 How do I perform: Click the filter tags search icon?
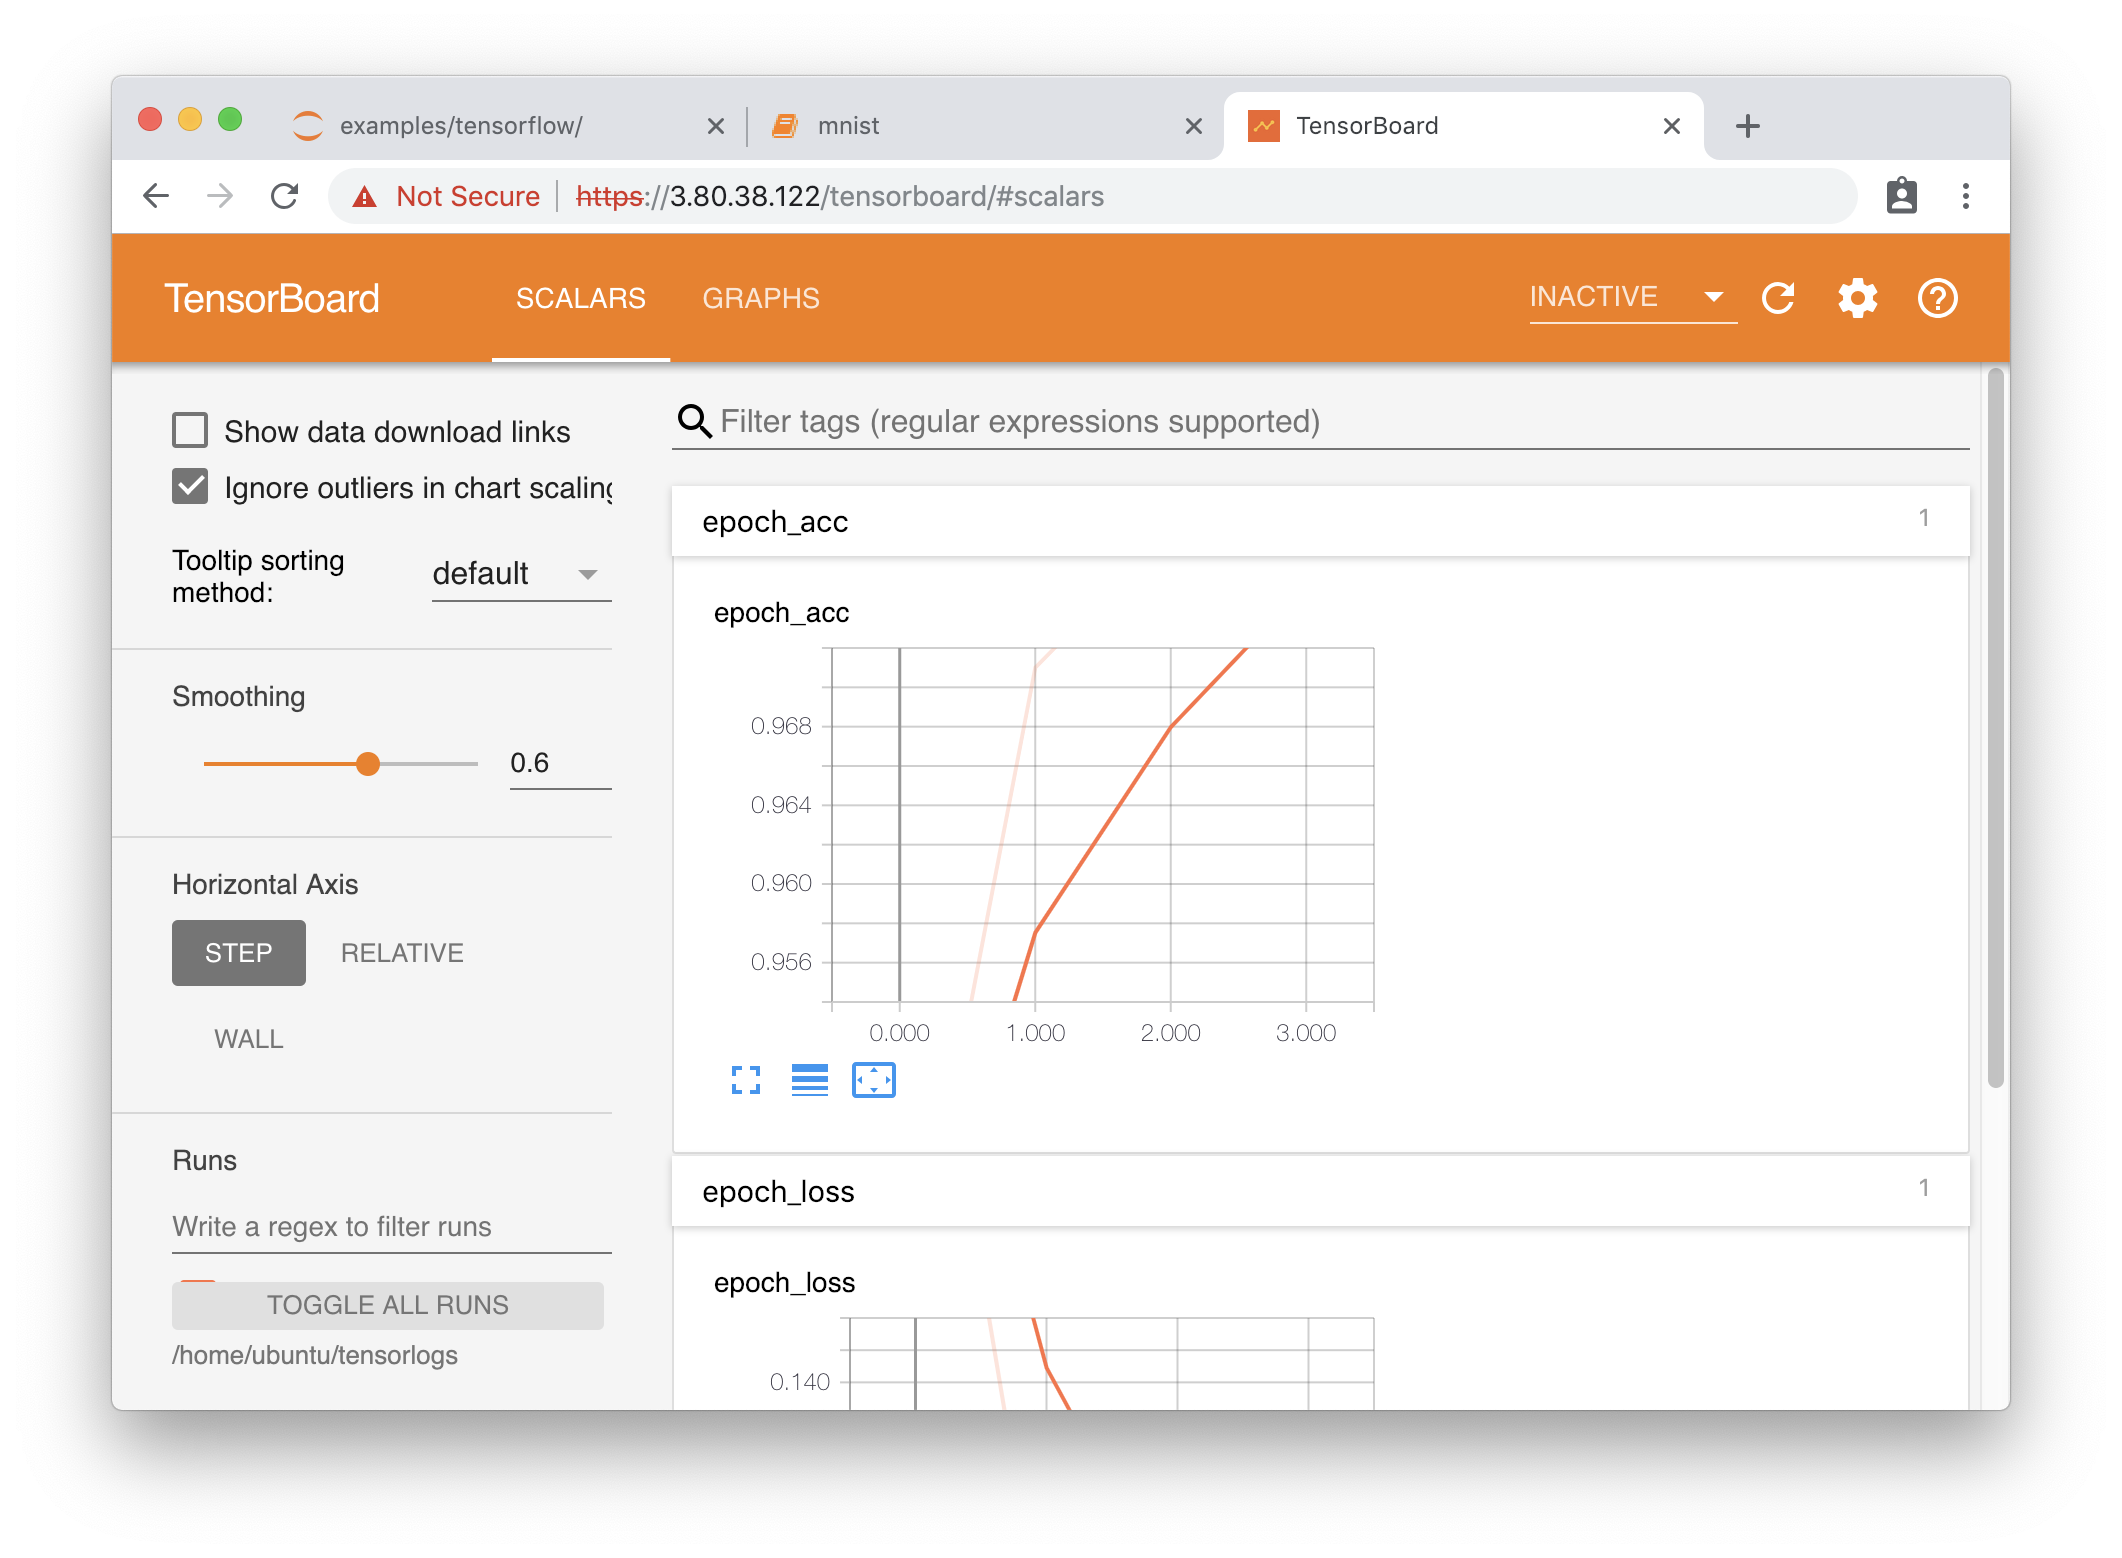point(694,421)
